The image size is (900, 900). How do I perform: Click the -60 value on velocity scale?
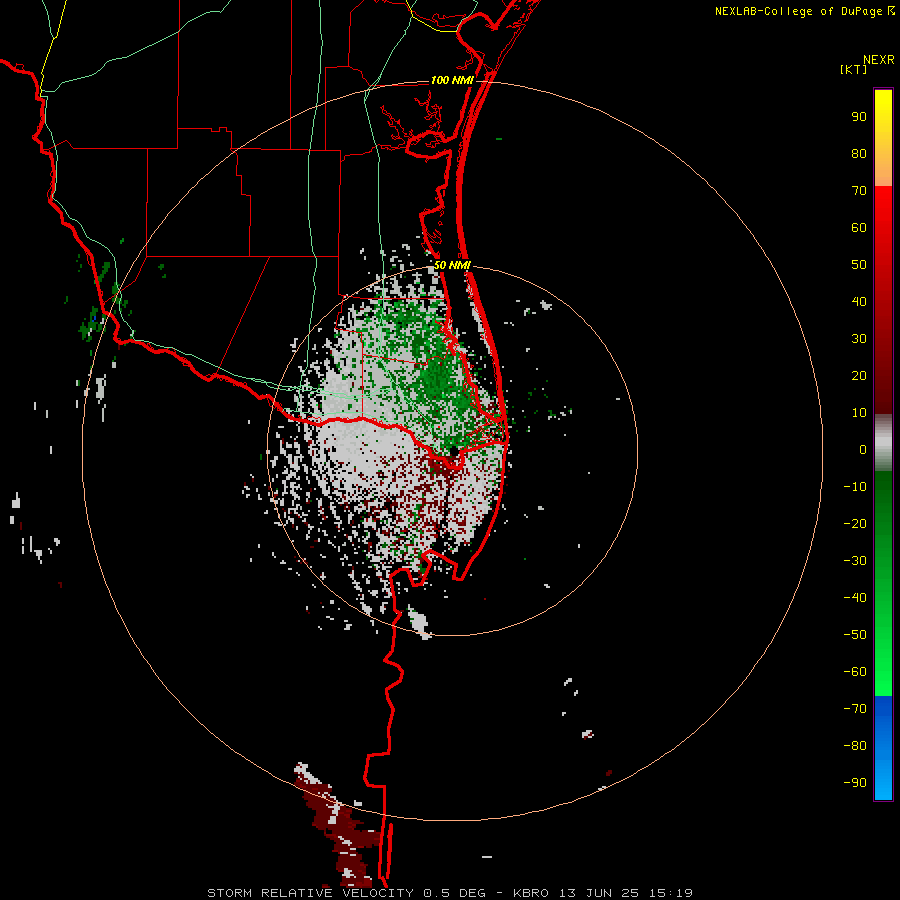[855, 672]
